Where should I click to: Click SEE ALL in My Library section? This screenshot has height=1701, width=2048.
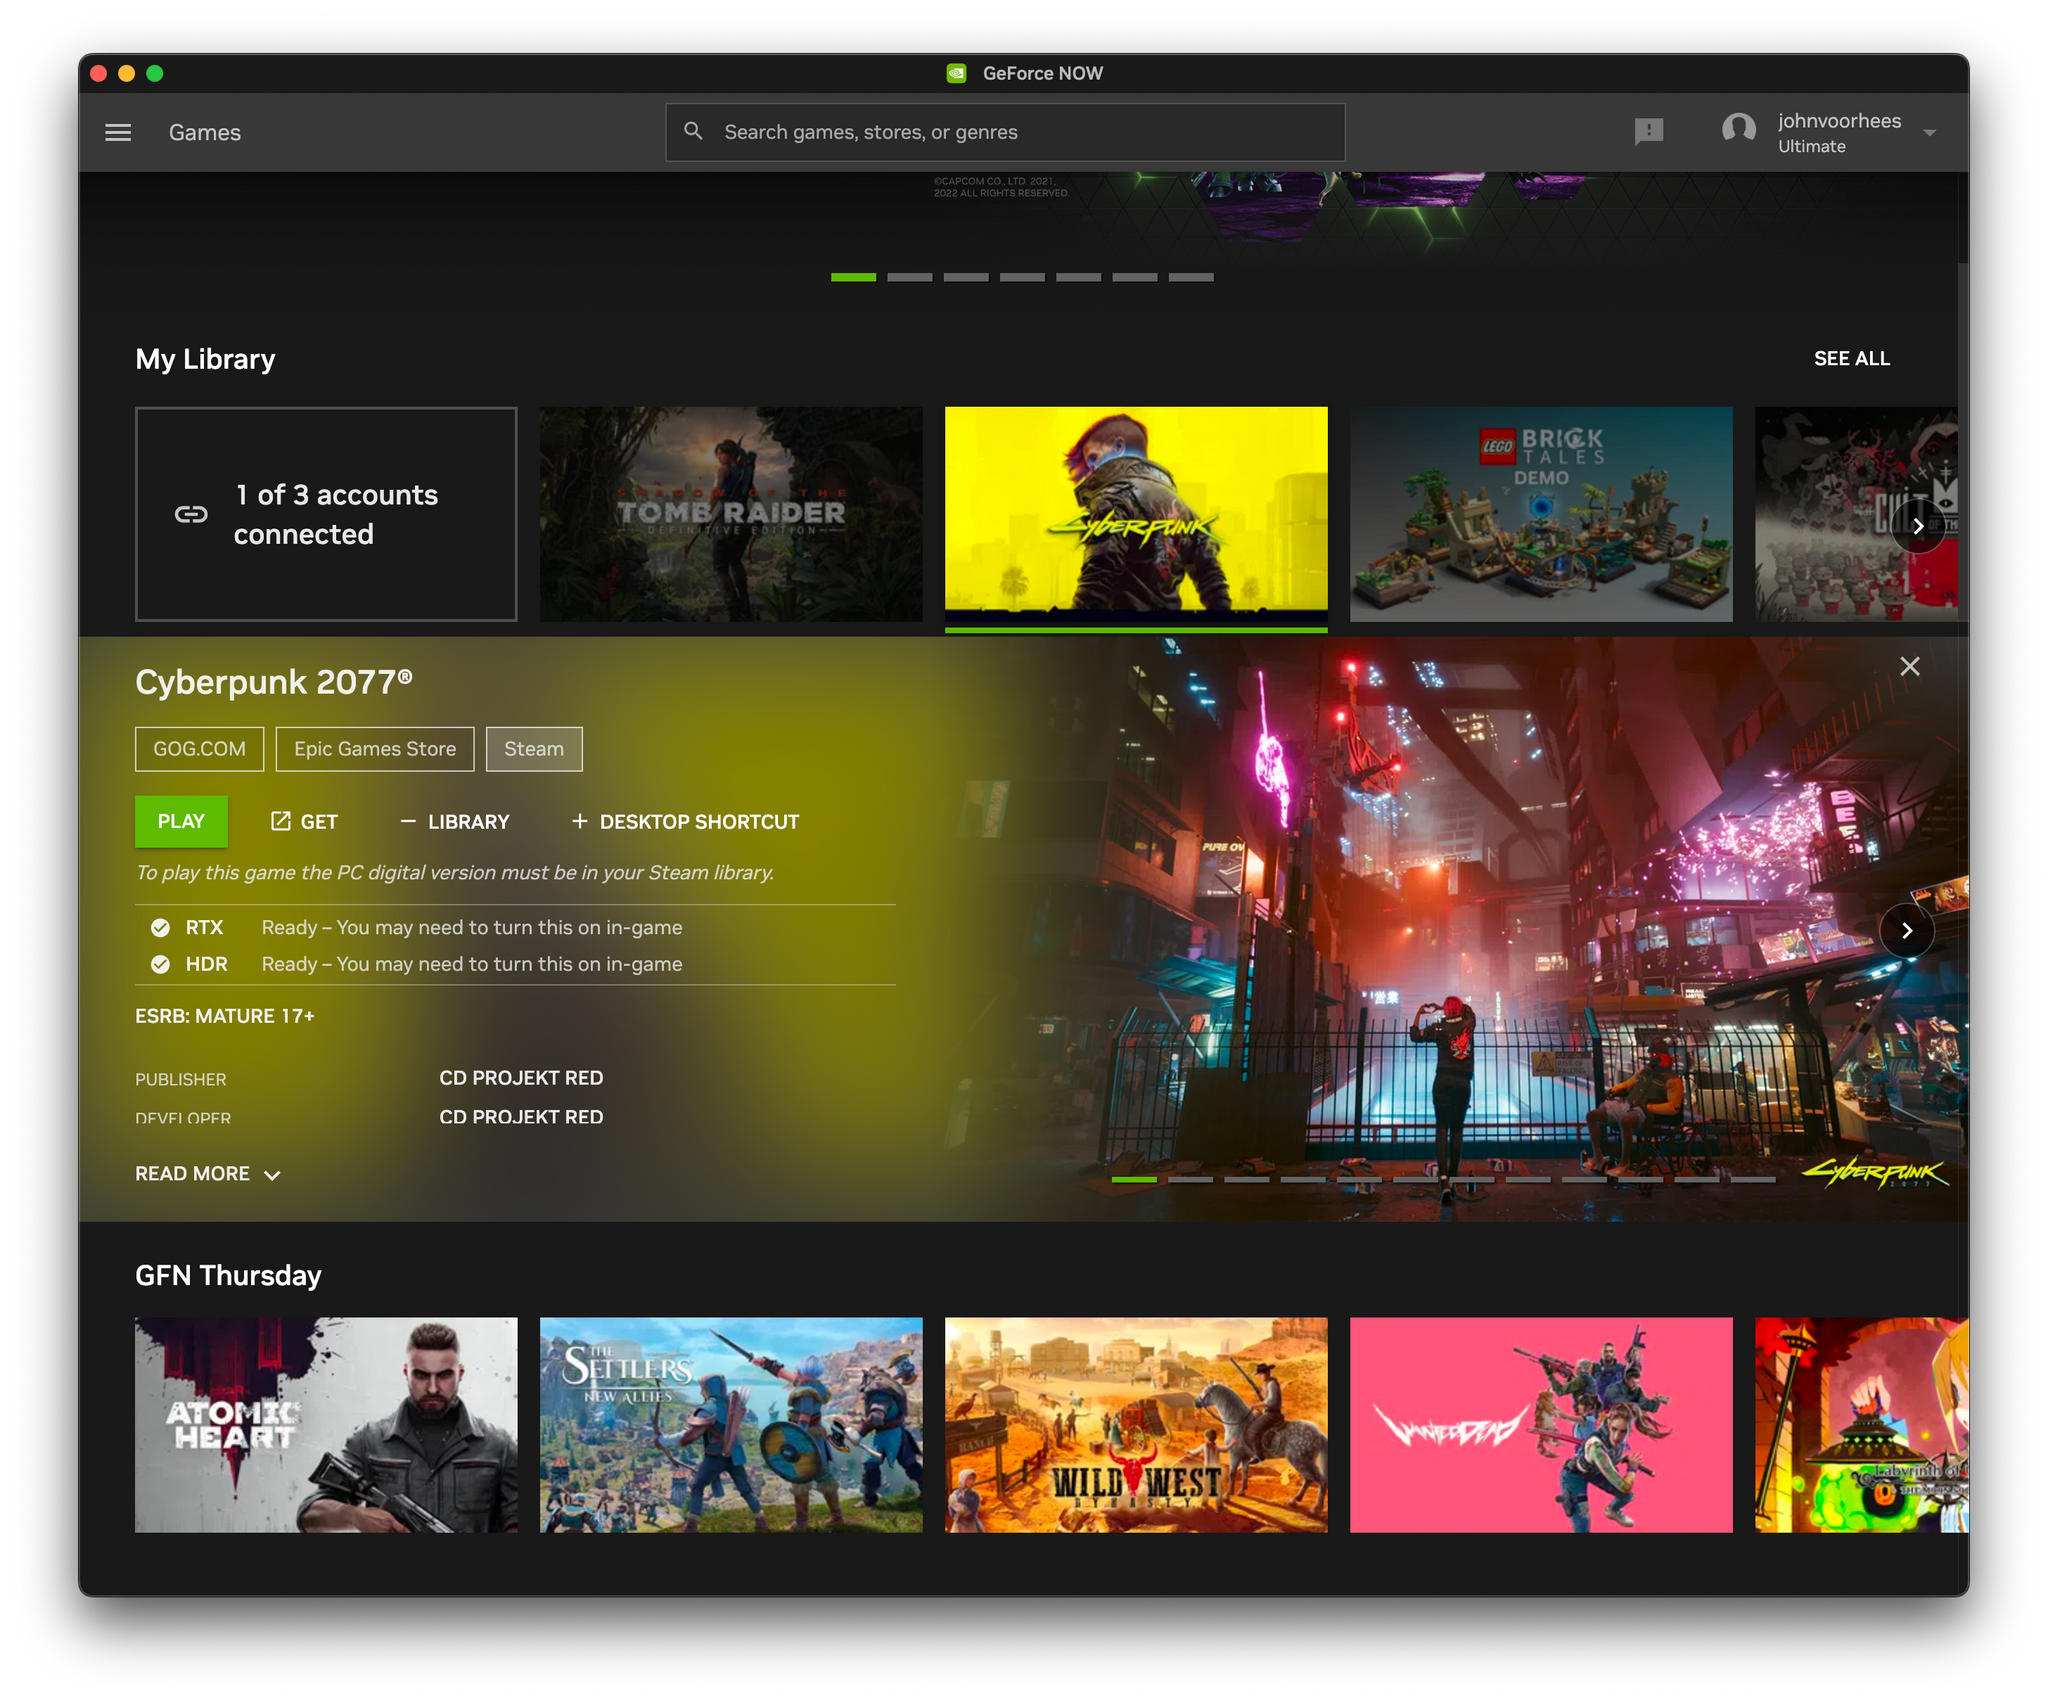1852,357
